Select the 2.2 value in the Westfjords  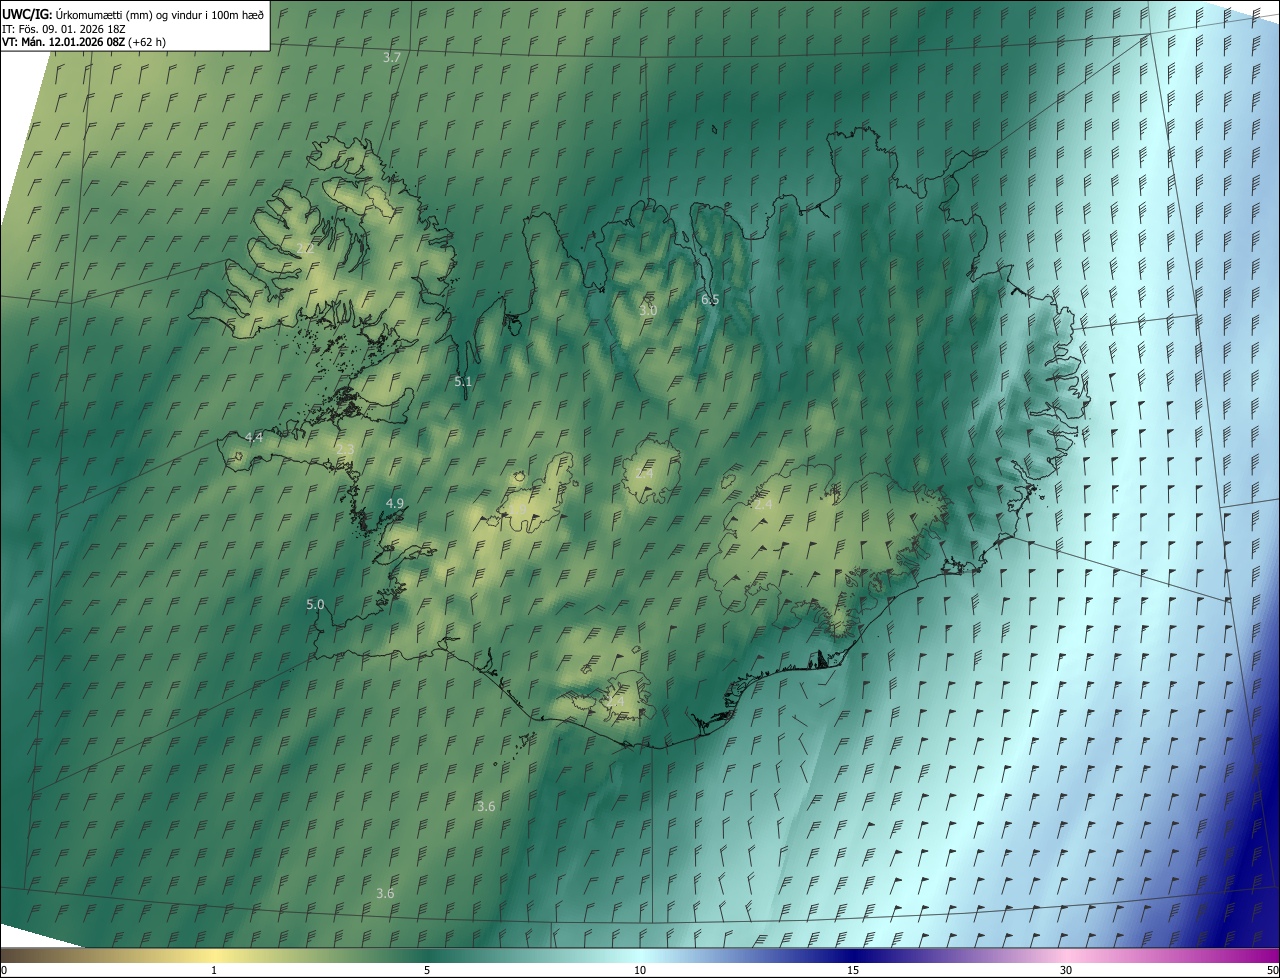click(x=306, y=248)
